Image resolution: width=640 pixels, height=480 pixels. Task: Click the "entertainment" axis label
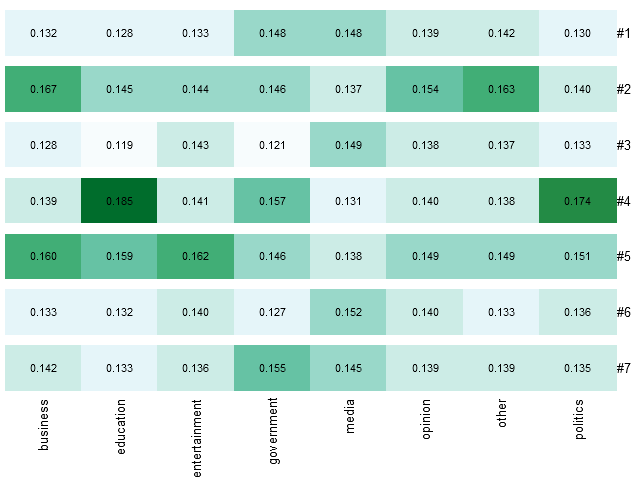196,436
